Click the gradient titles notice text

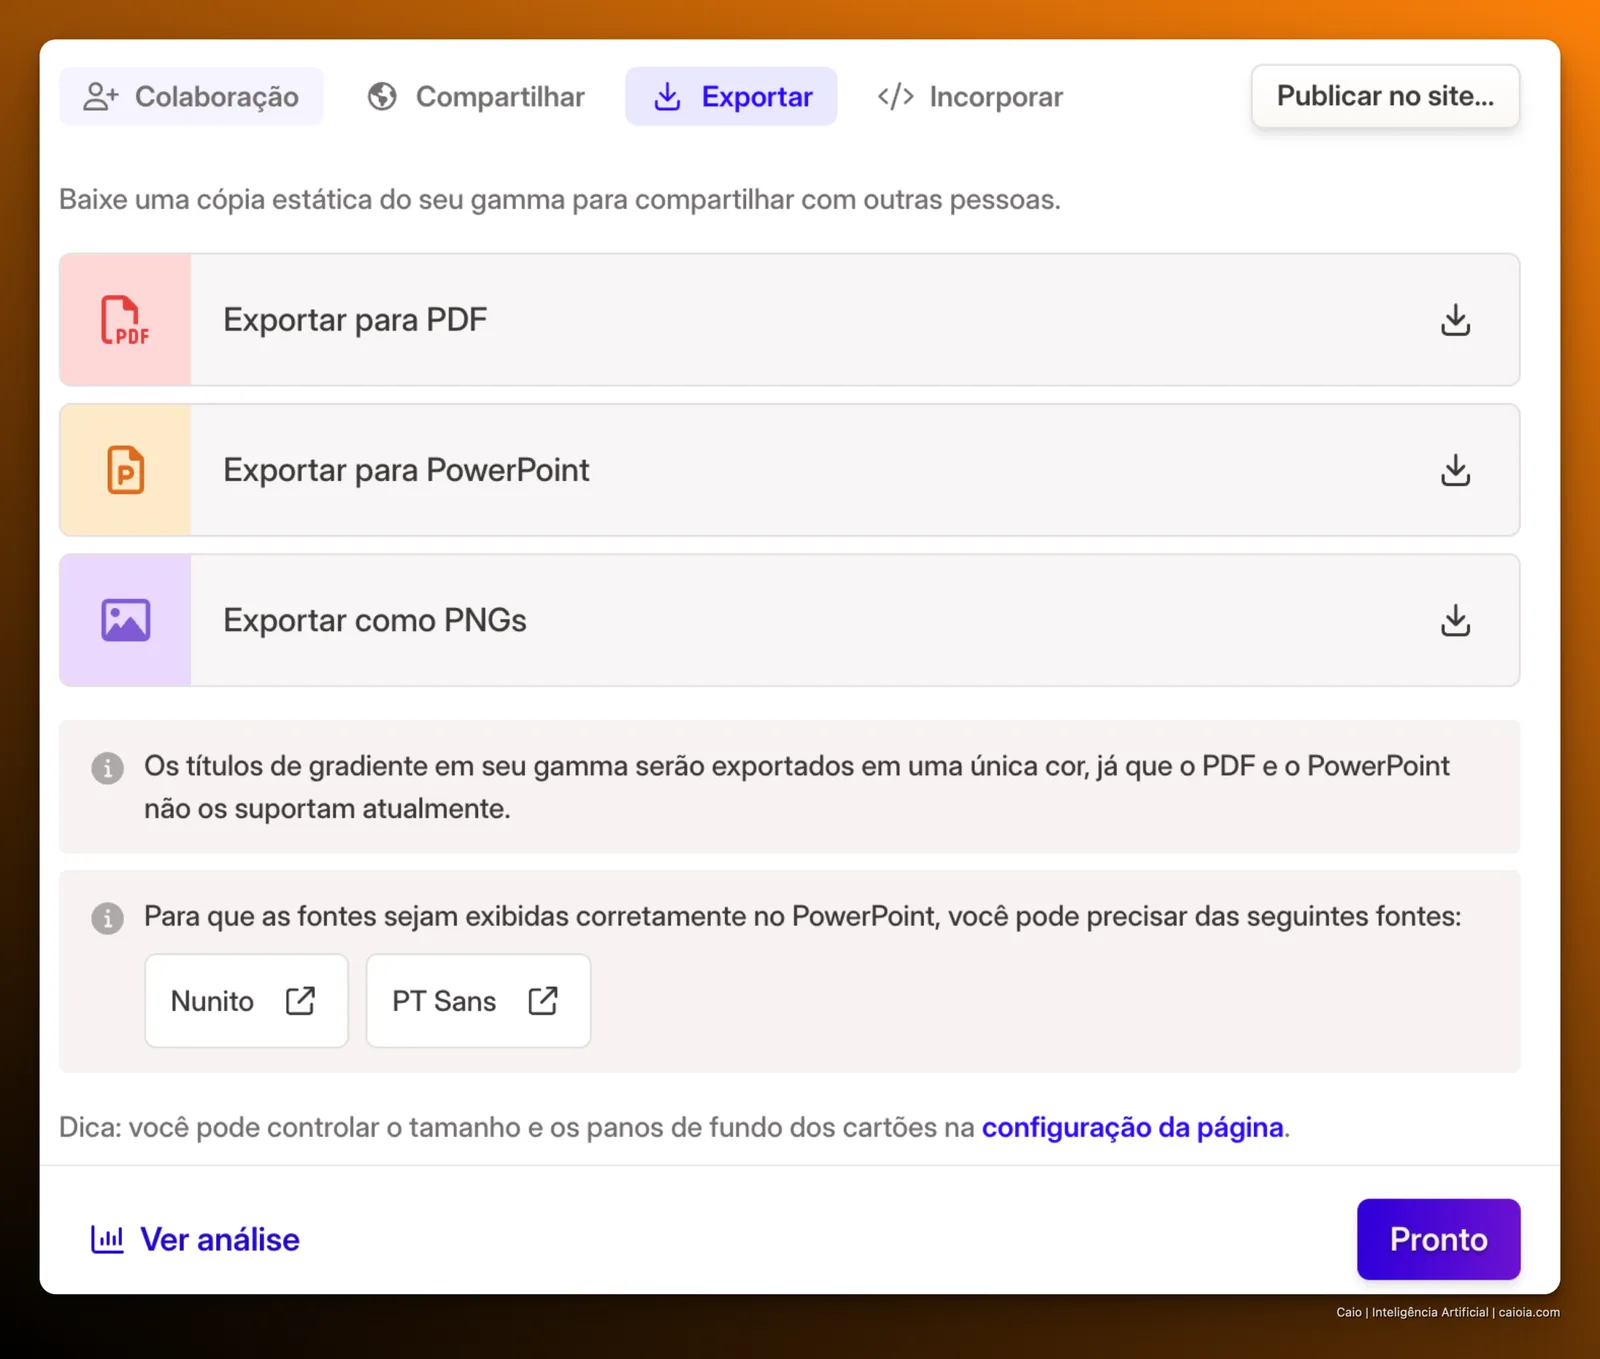[x=796, y=787]
